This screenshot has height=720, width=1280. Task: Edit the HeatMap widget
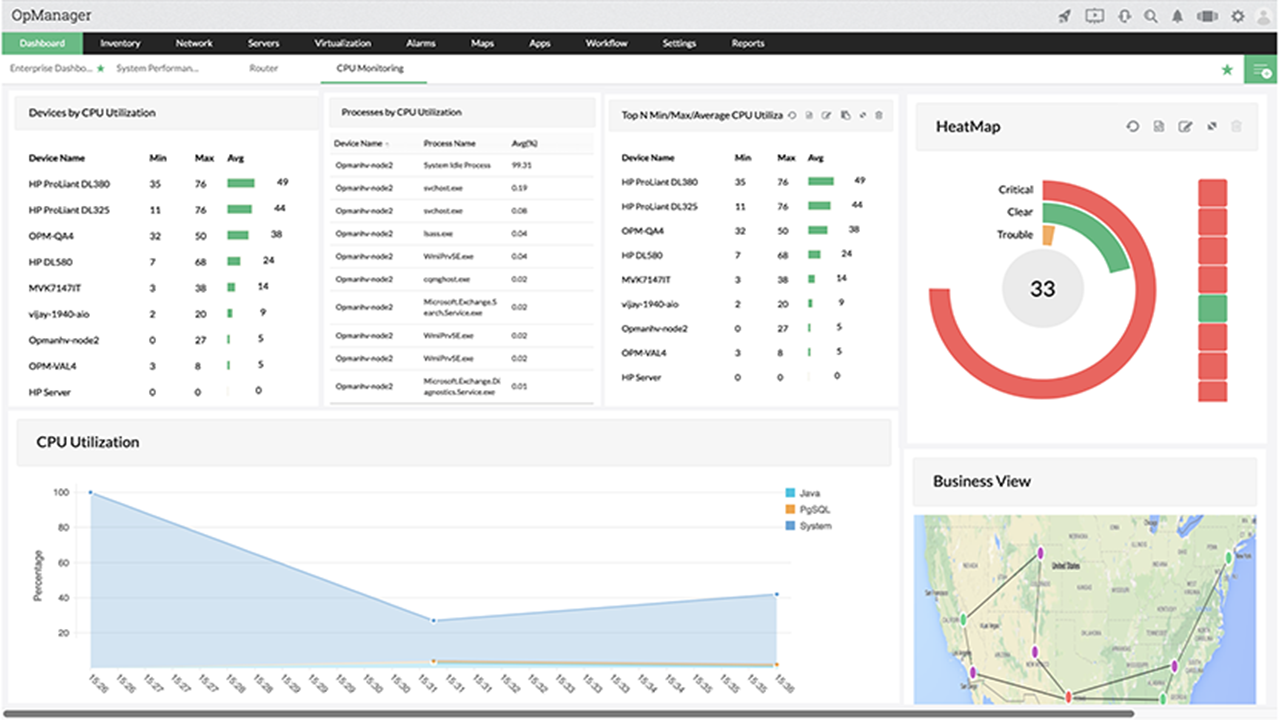pyautogui.click(x=1185, y=127)
